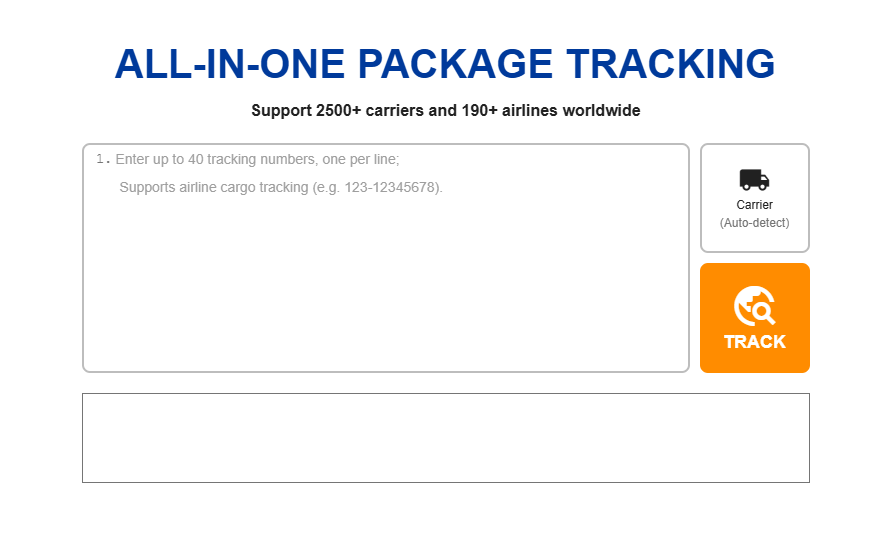Click the white TRACK text label

tap(755, 342)
